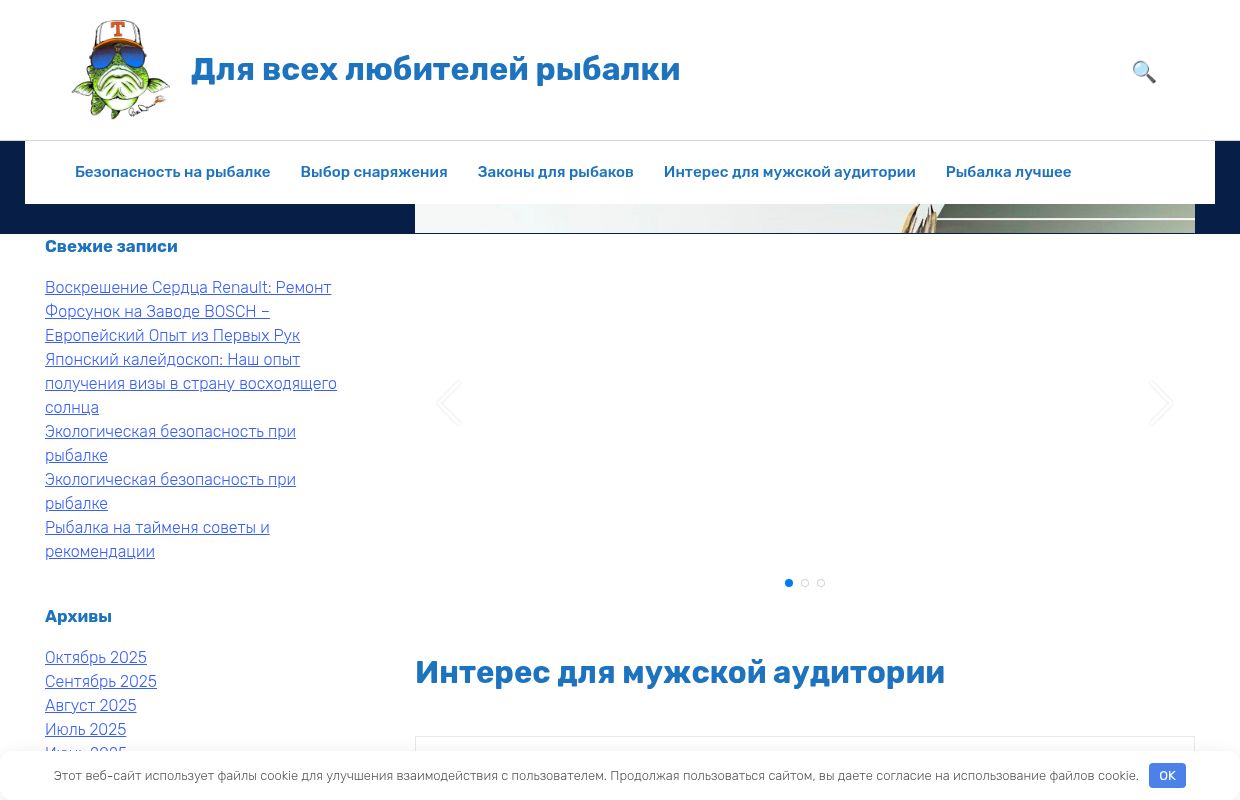Go to previous slide with left arrow

tap(449, 403)
